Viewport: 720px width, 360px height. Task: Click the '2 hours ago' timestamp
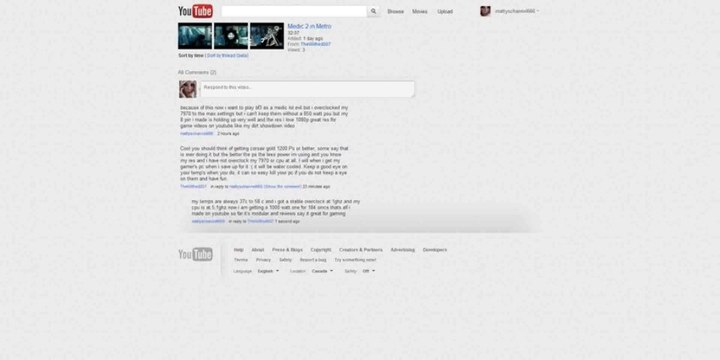(228, 134)
